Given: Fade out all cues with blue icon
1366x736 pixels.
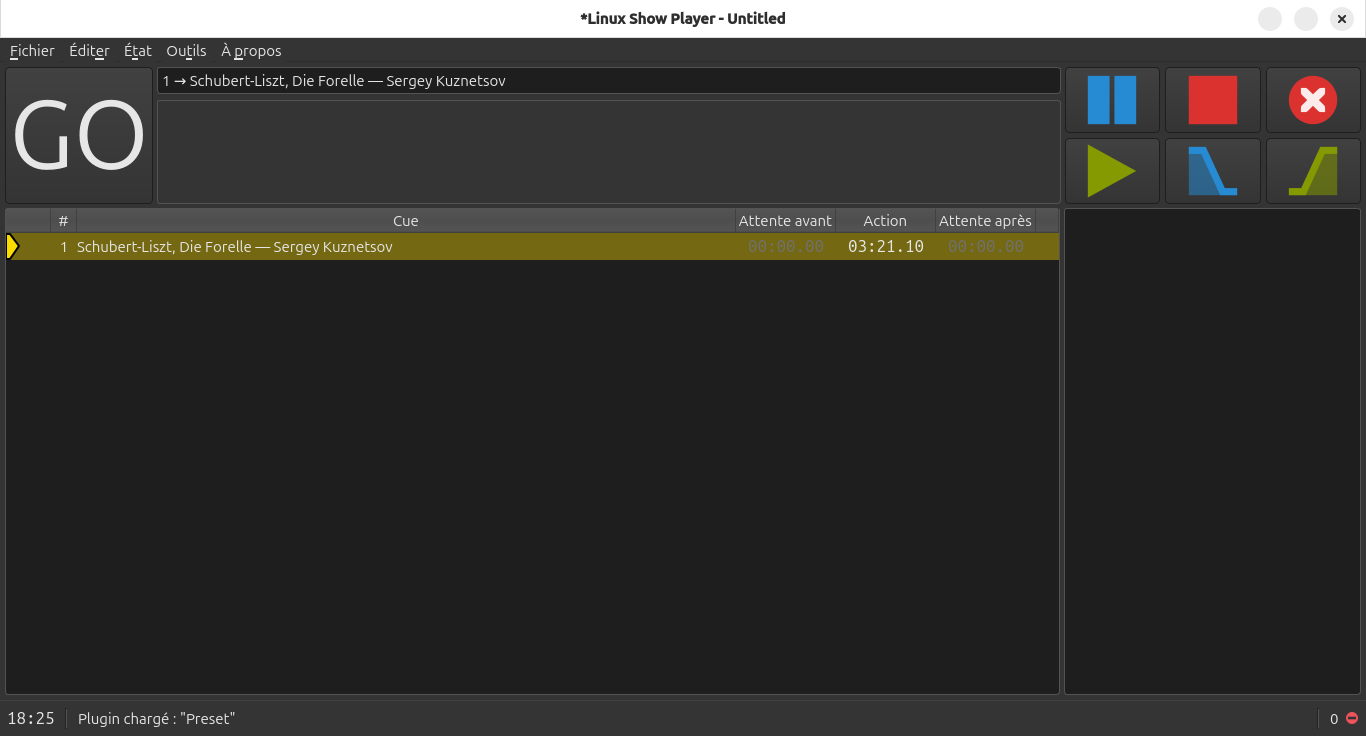Looking at the screenshot, I should tap(1212, 171).
